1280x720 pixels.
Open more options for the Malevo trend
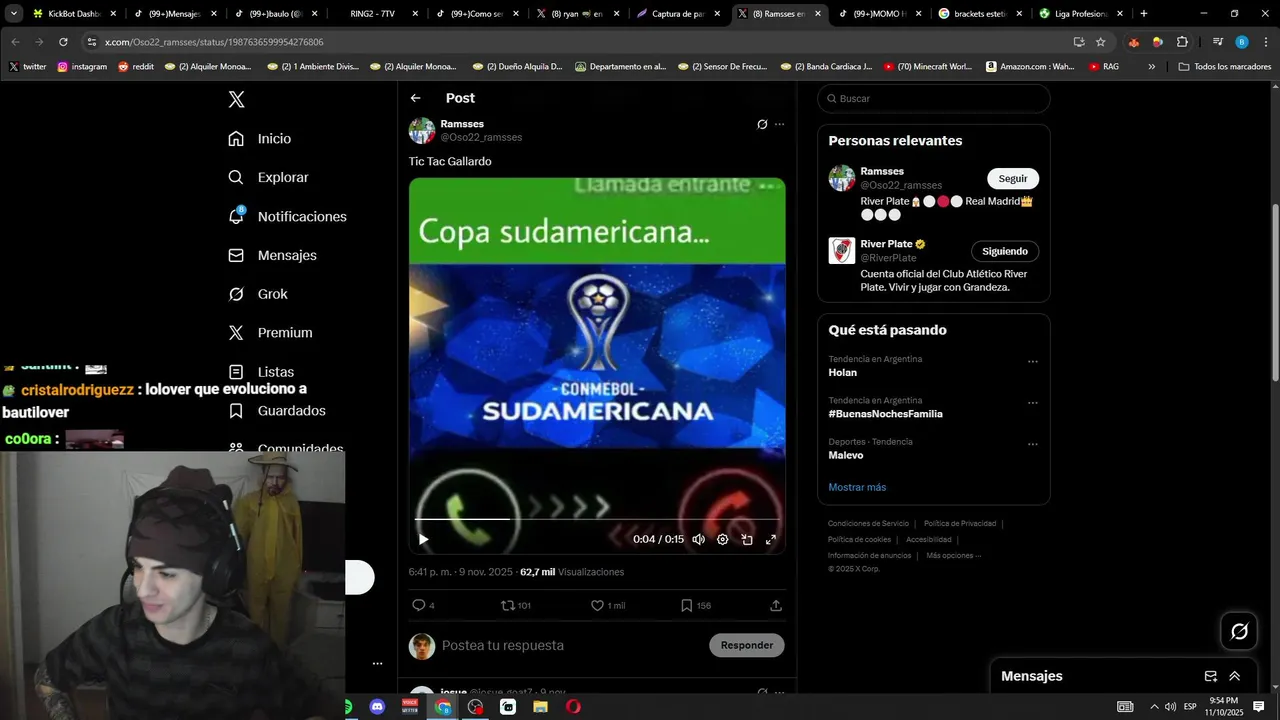coord(1033,445)
